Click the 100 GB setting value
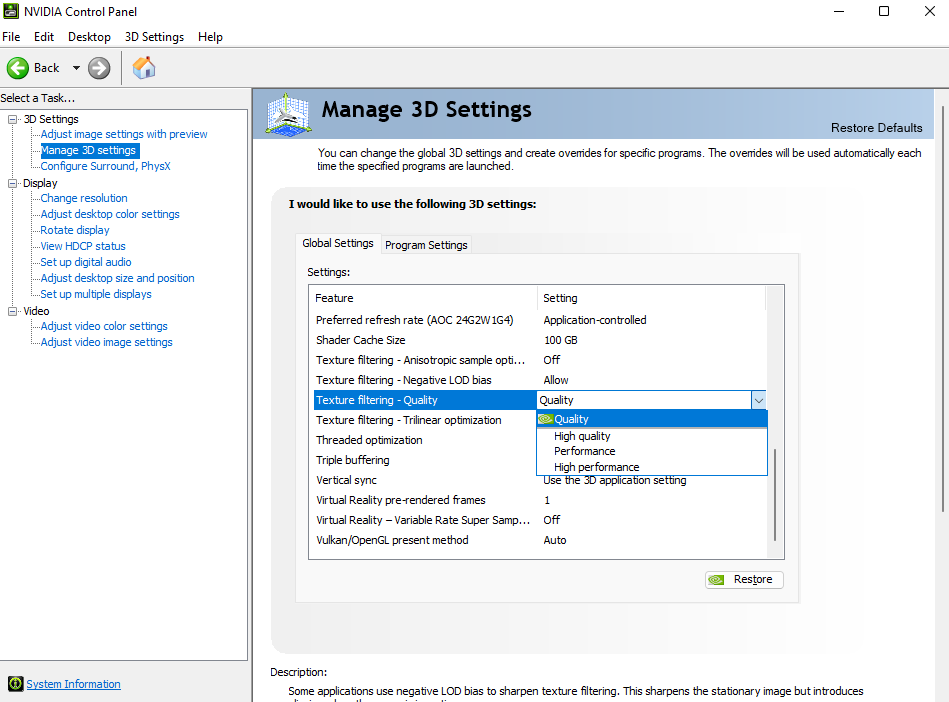 click(560, 340)
